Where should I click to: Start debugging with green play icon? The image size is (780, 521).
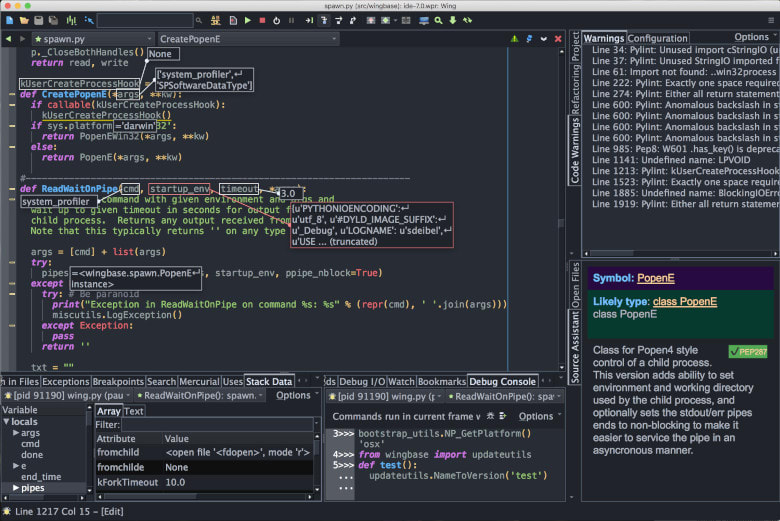coord(247,20)
